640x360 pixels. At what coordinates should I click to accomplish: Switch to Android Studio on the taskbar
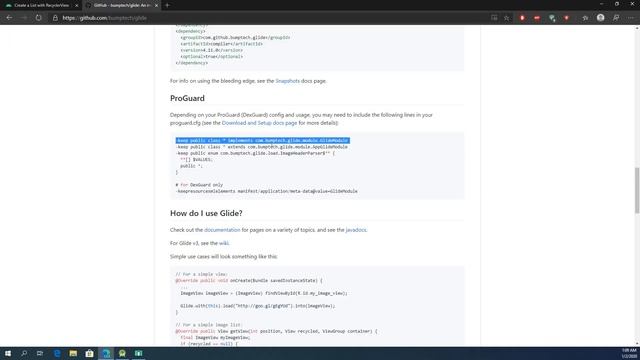pyautogui.click(x=122, y=353)
